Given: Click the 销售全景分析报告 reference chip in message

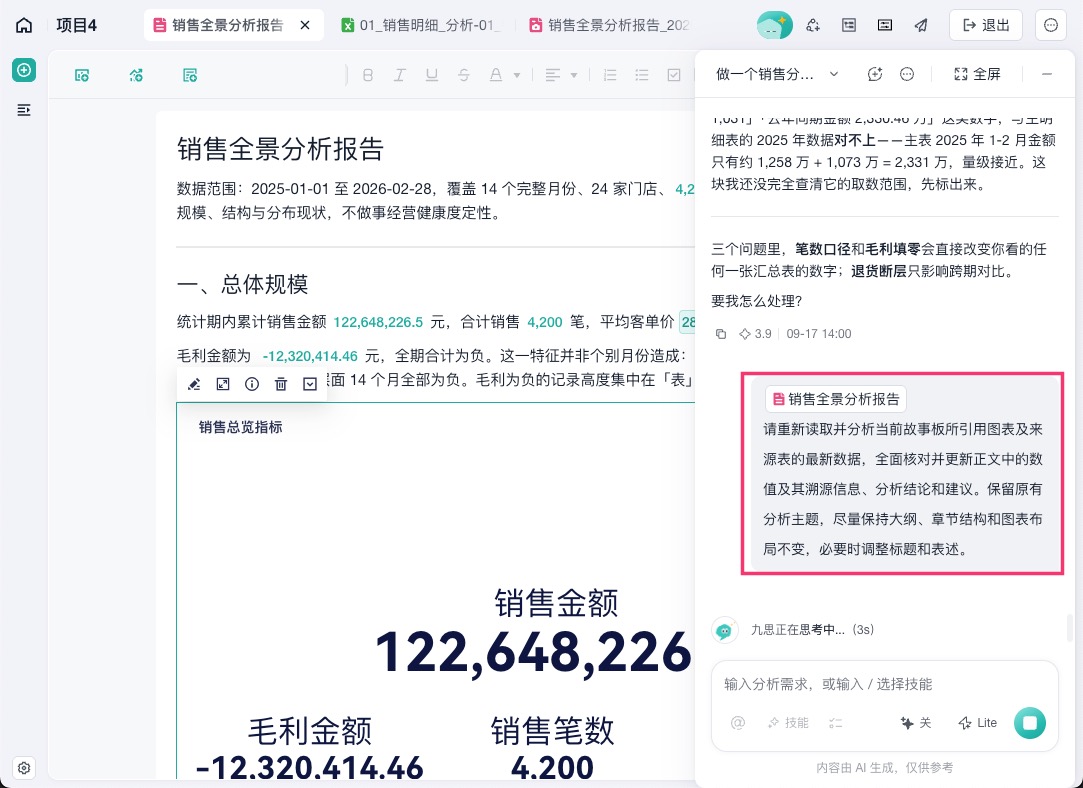Looking at the screenshot, I should click(836, 399).
